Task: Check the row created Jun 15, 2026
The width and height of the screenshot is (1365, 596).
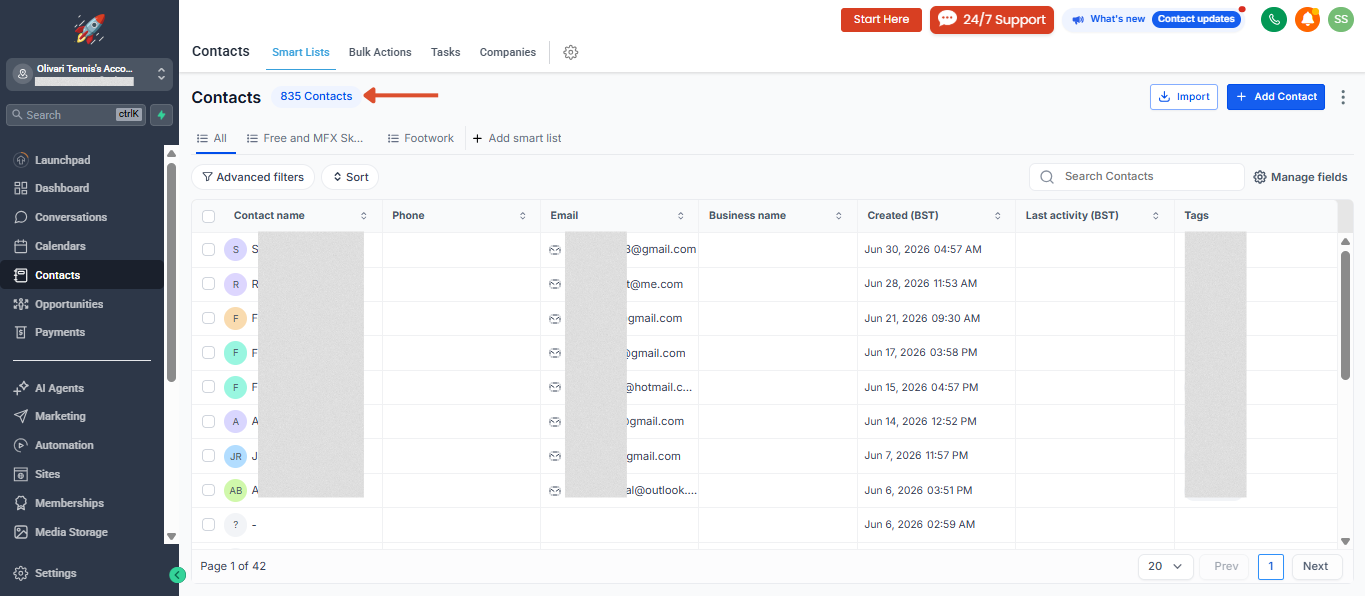Action: click(208, 387)
